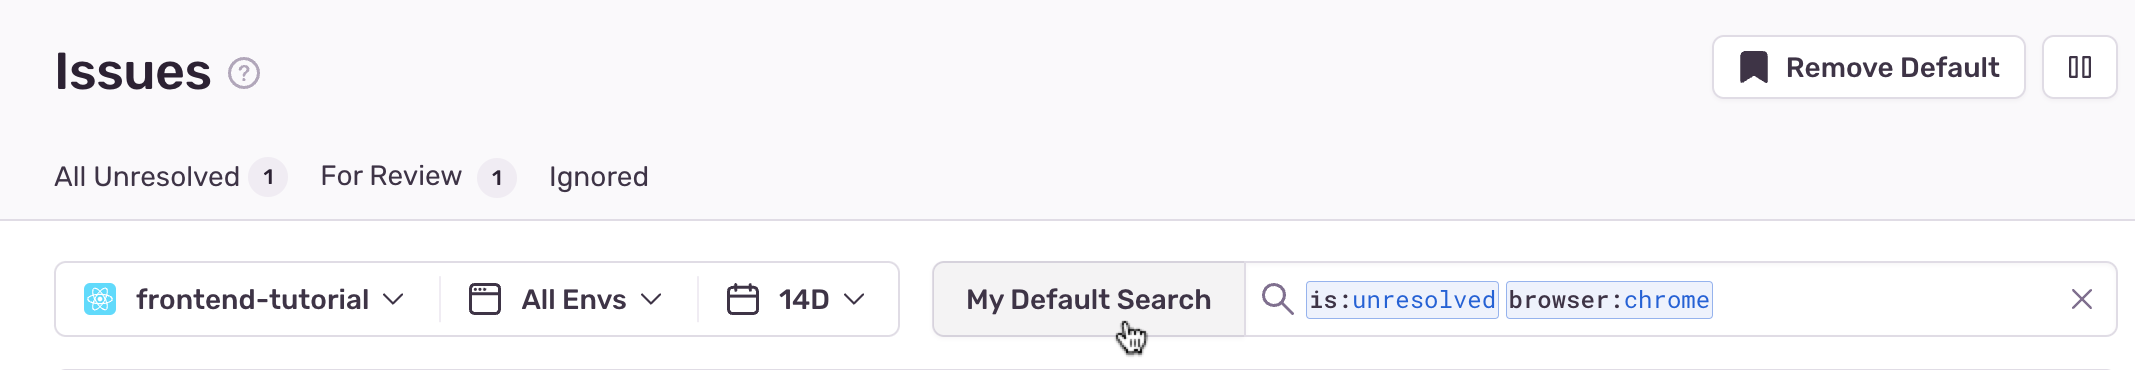Click the calendar icon beside 14D
Screen dimensions: 2135x370
pos(743,299)
